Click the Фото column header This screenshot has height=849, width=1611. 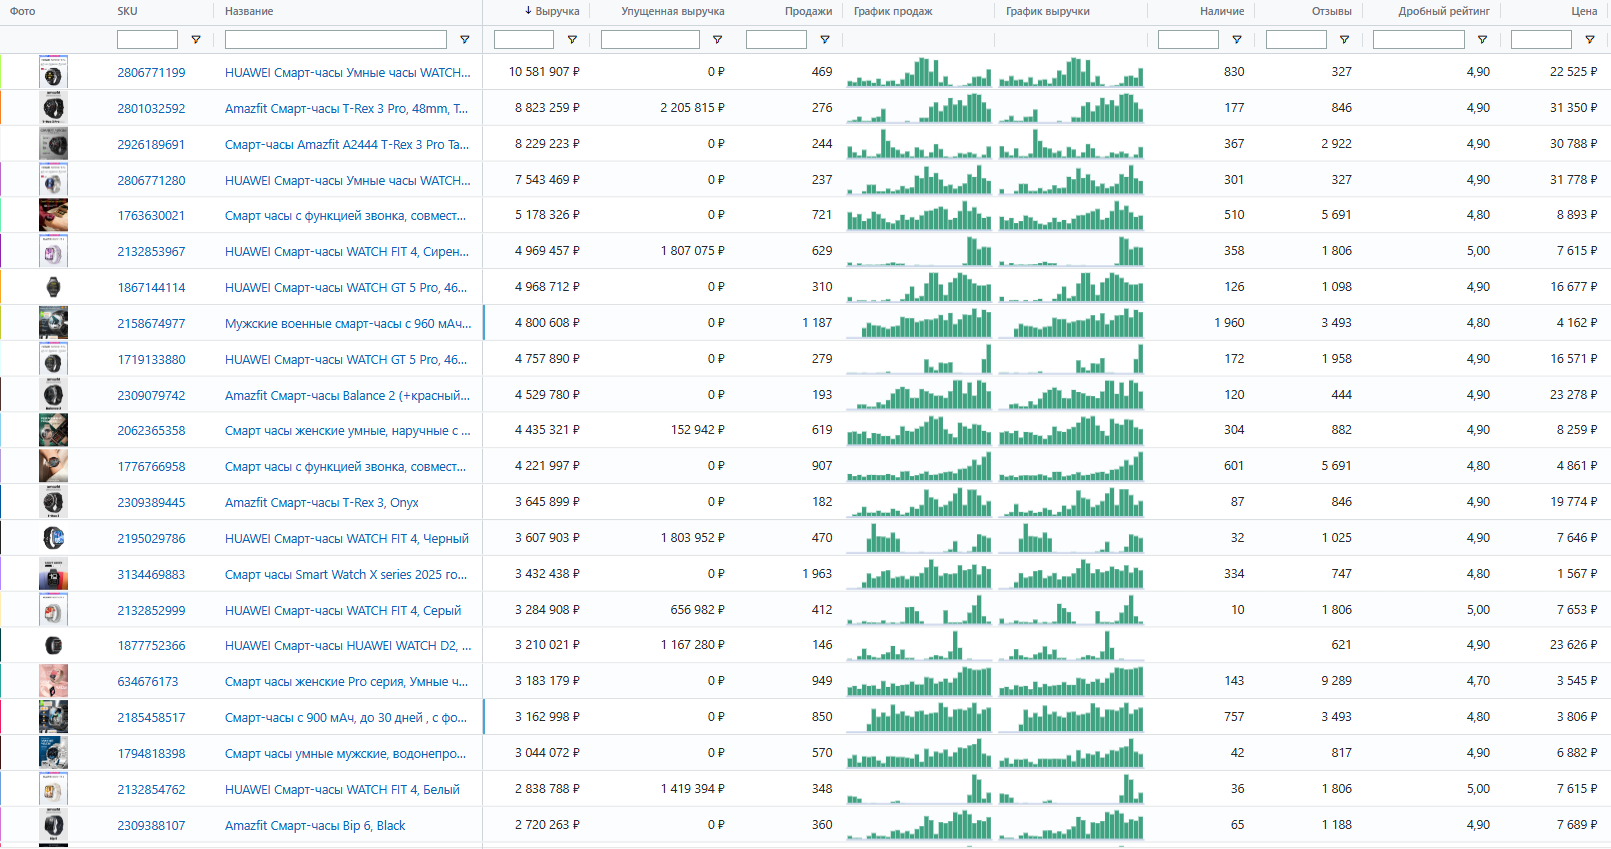coord(23,12)
